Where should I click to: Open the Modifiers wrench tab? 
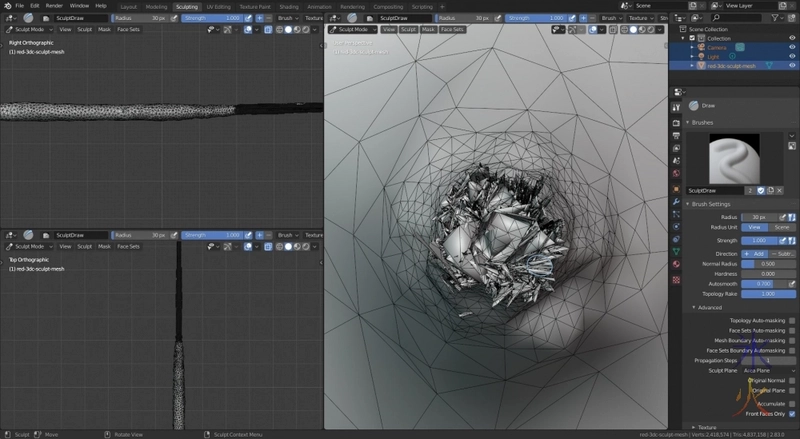(x=676, y=202)
